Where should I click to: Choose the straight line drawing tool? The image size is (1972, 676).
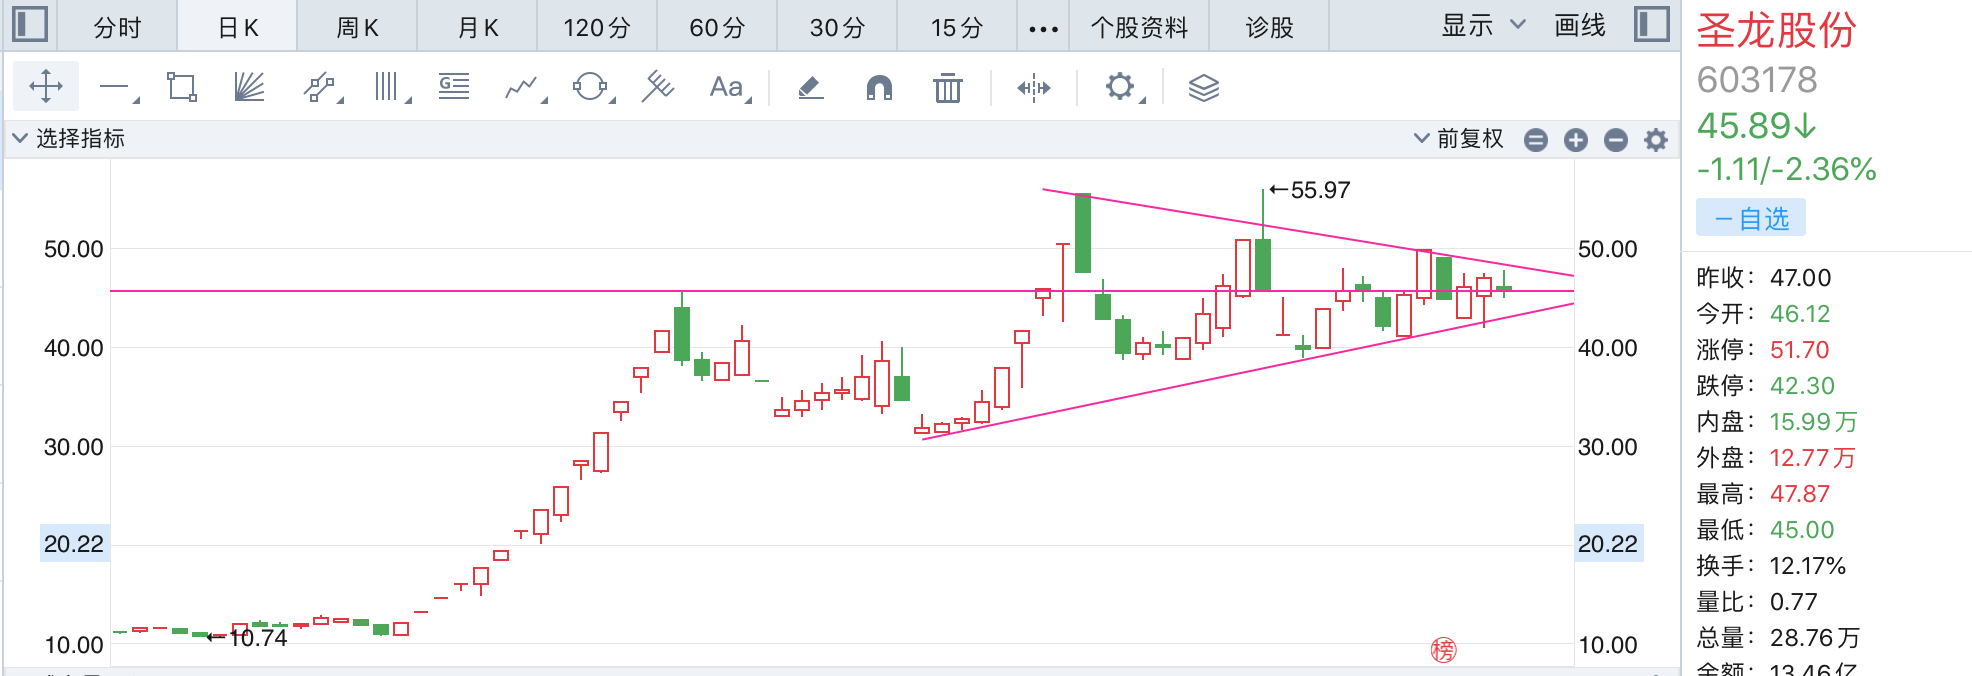pos(114,88)
